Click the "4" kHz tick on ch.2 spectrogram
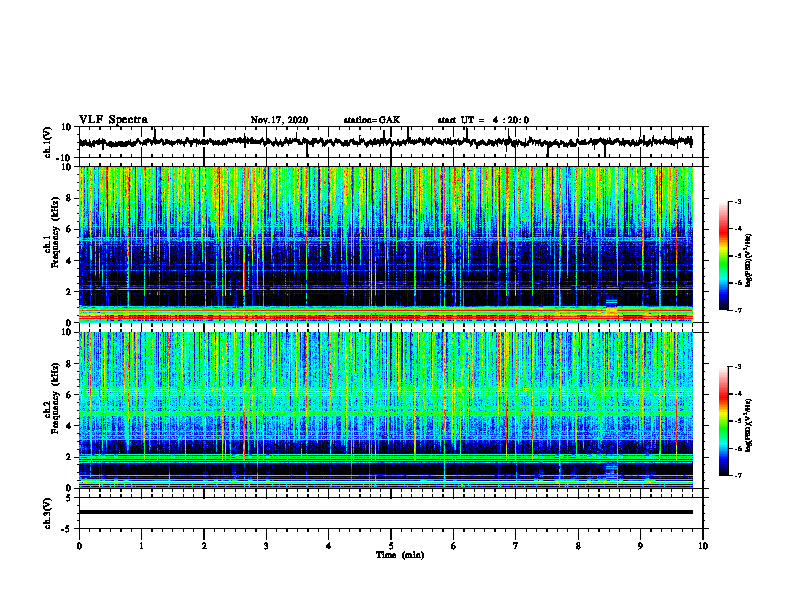792x612 pixels. 69,426
